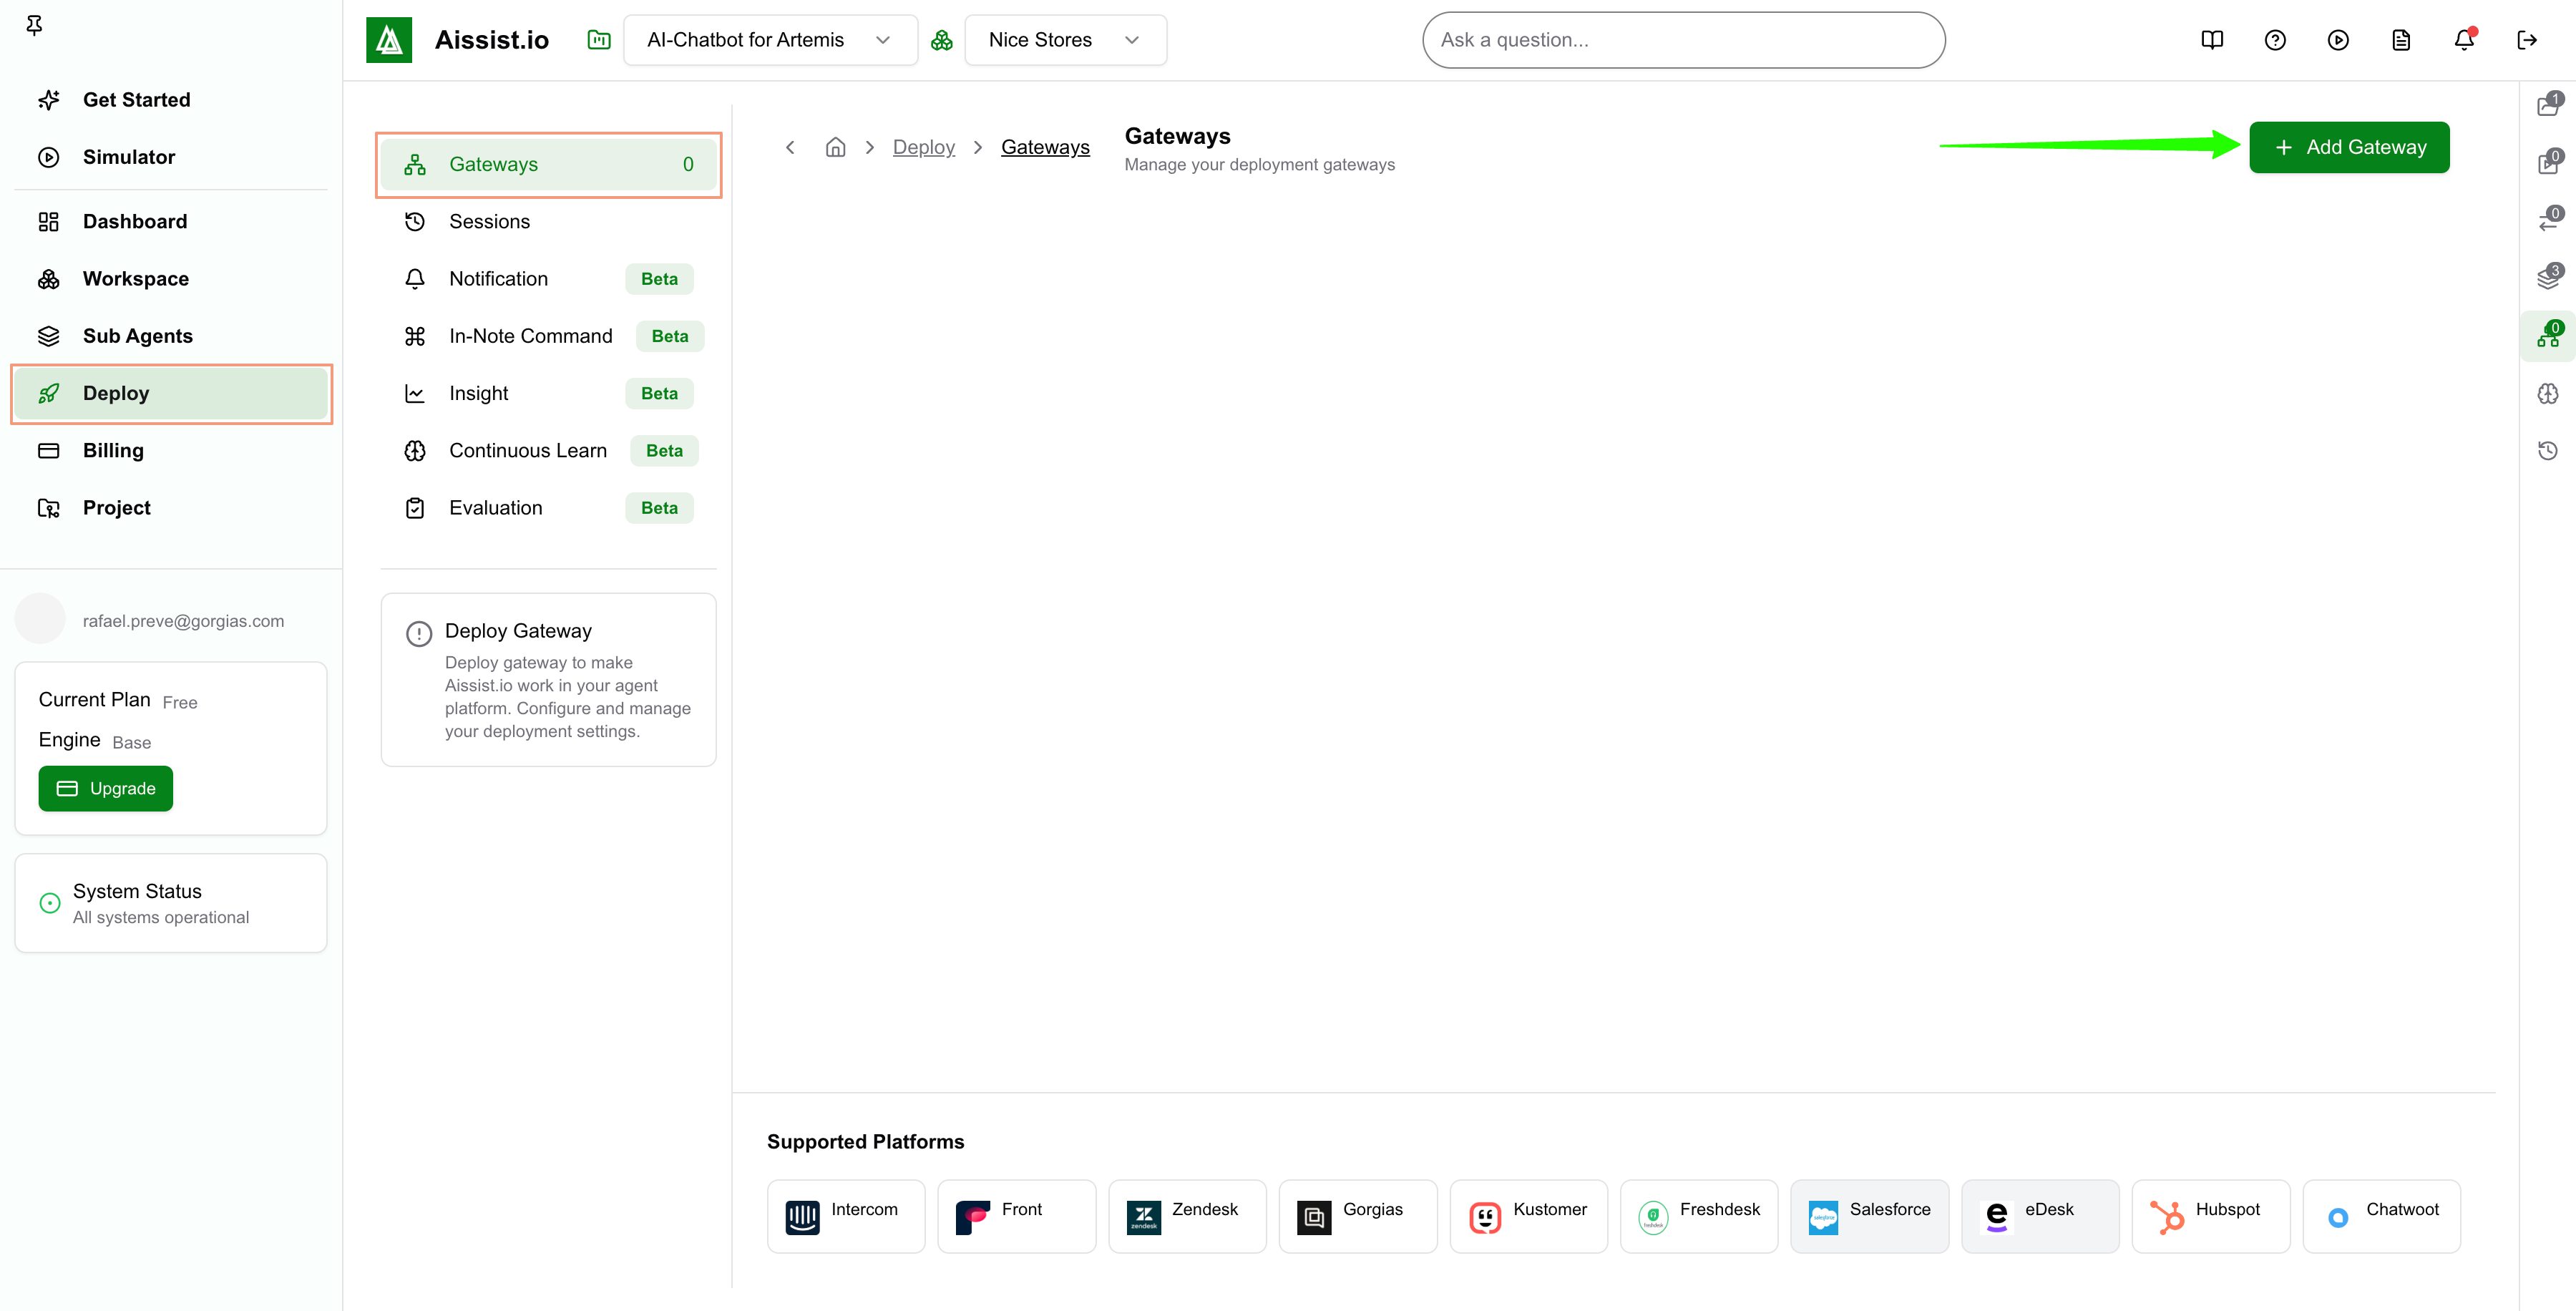Select the Salesforce platform card
Viewport: 2576px width, 1311px height.
[x=1869, y=1215]
